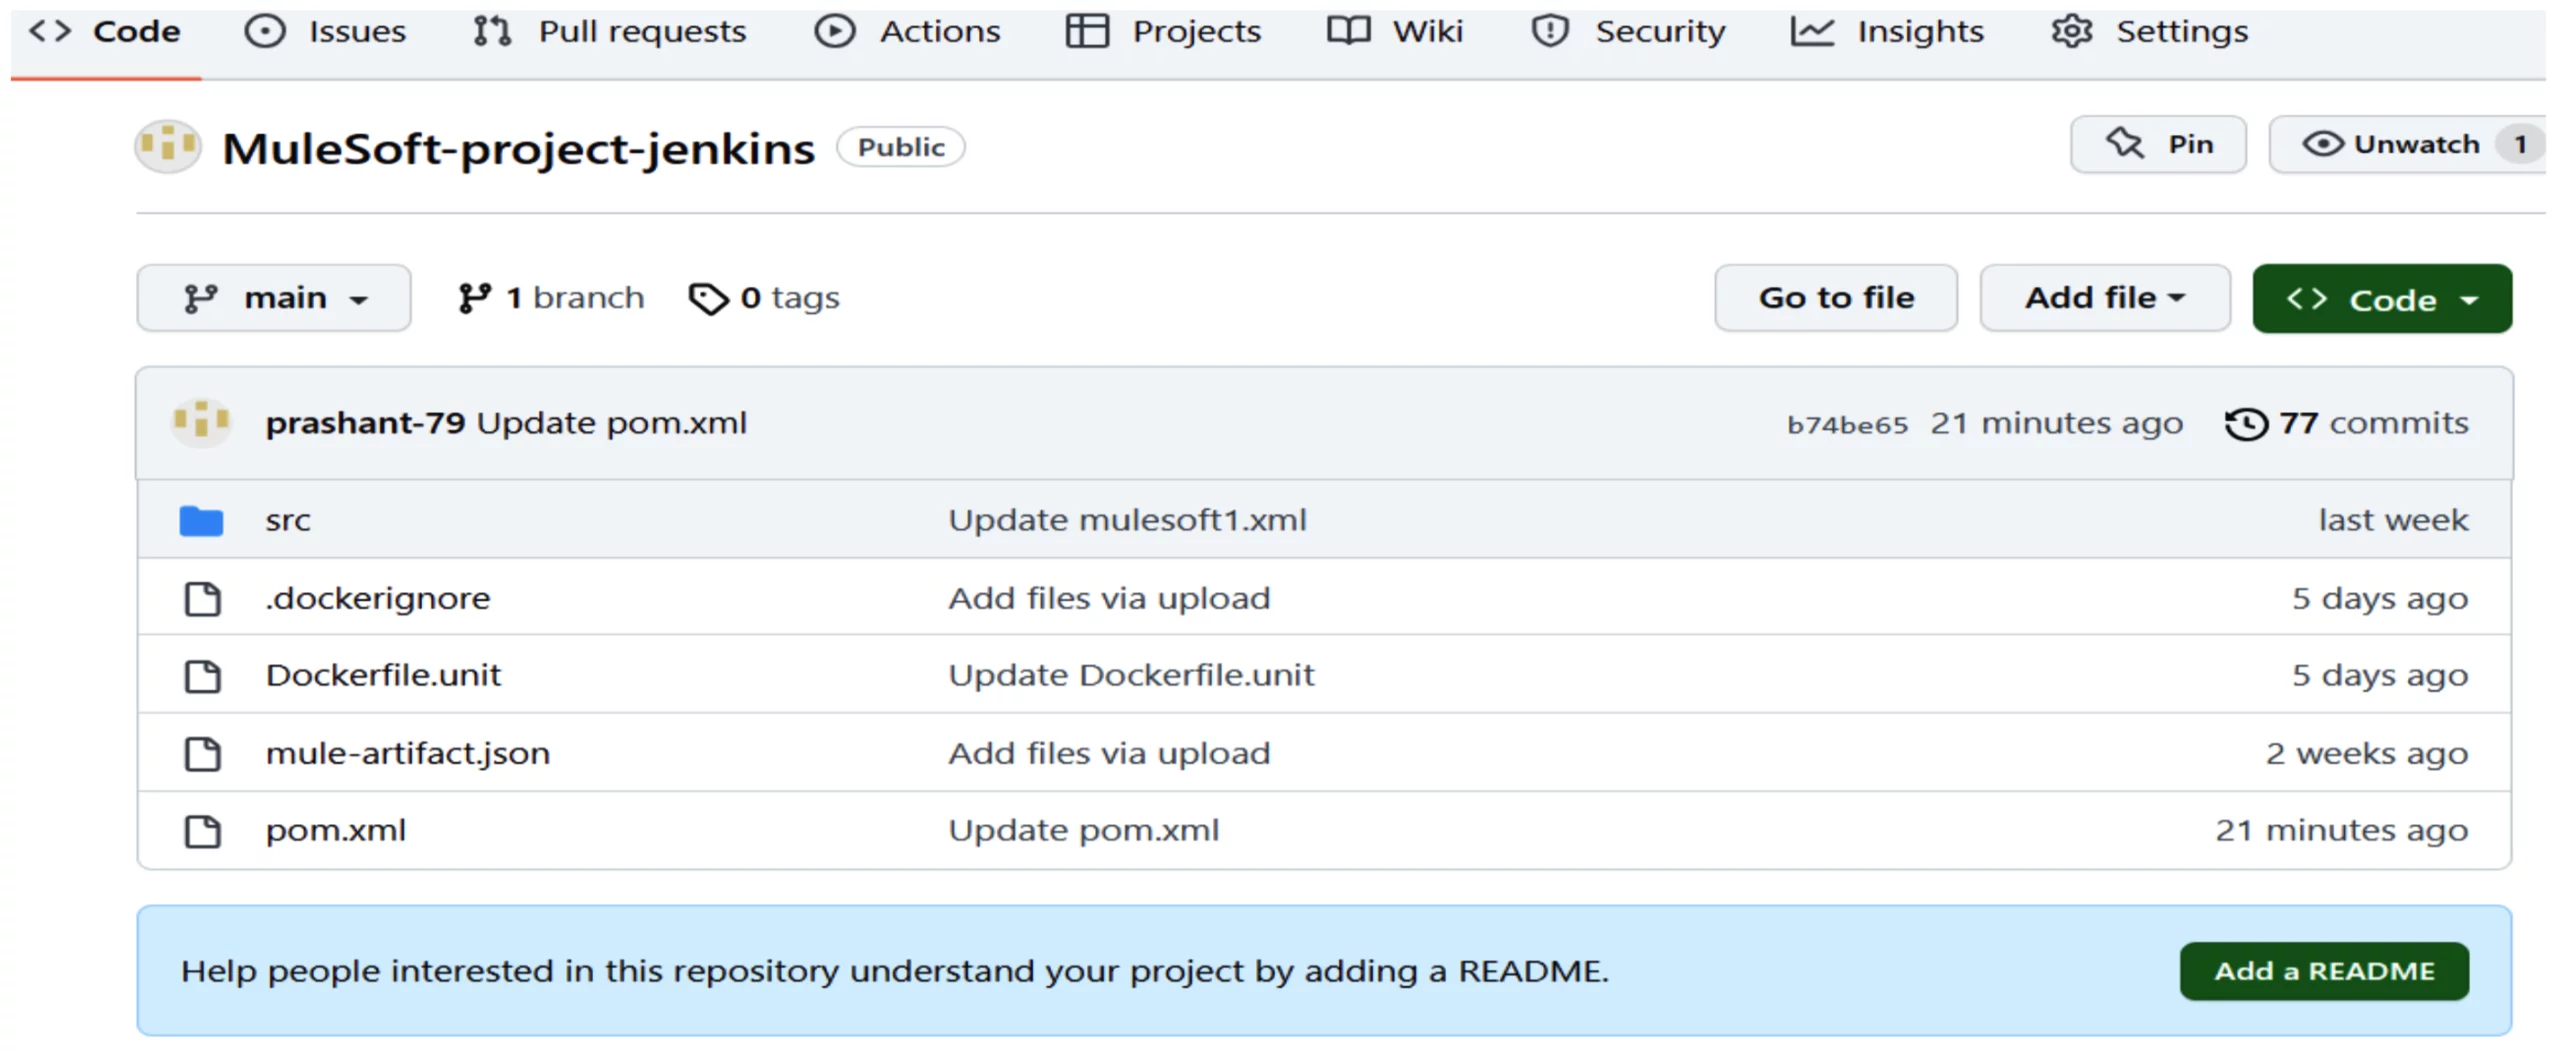Click the commit history clock icon
The width and height of the screenshot is (2560, 1058).
click(x=2246, y=424)
